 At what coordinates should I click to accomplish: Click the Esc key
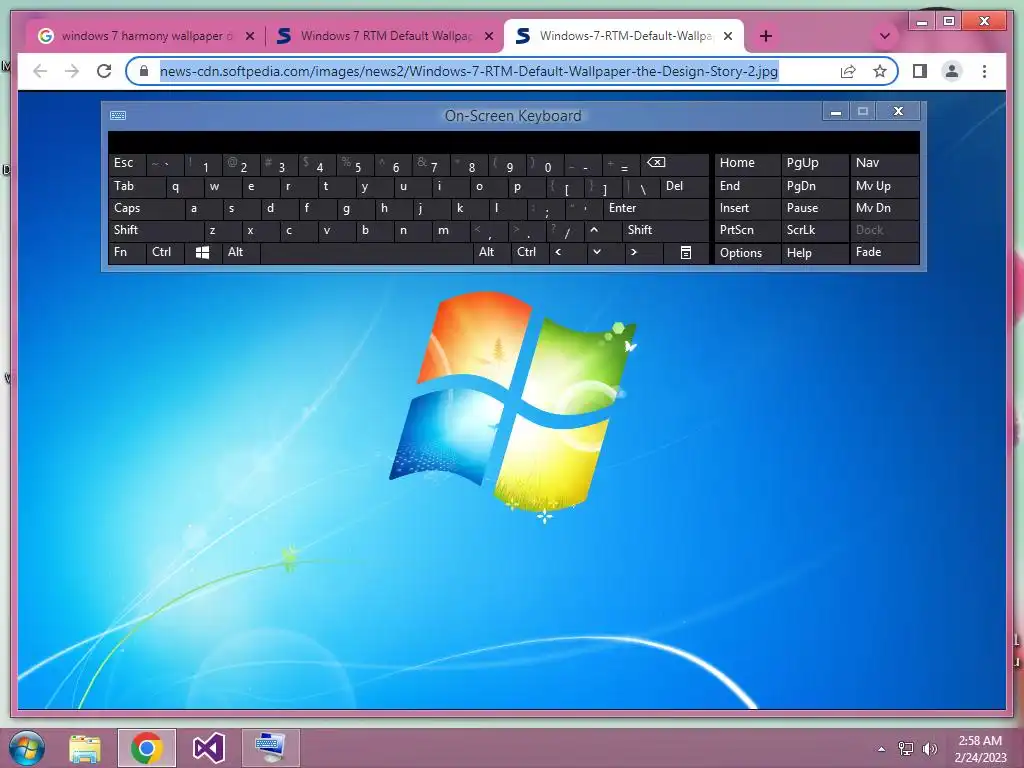click(127, 164)
